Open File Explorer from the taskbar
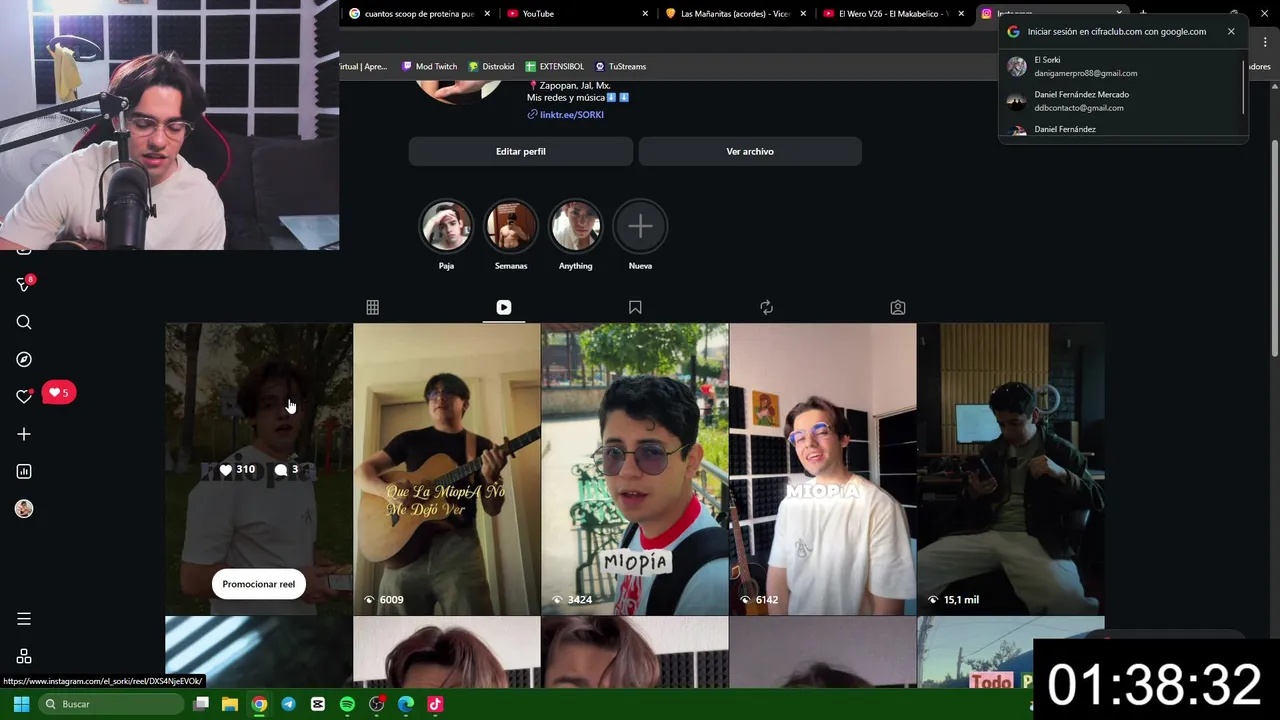The width and height of the screenshot is (1280, 720). click(229, 704)
